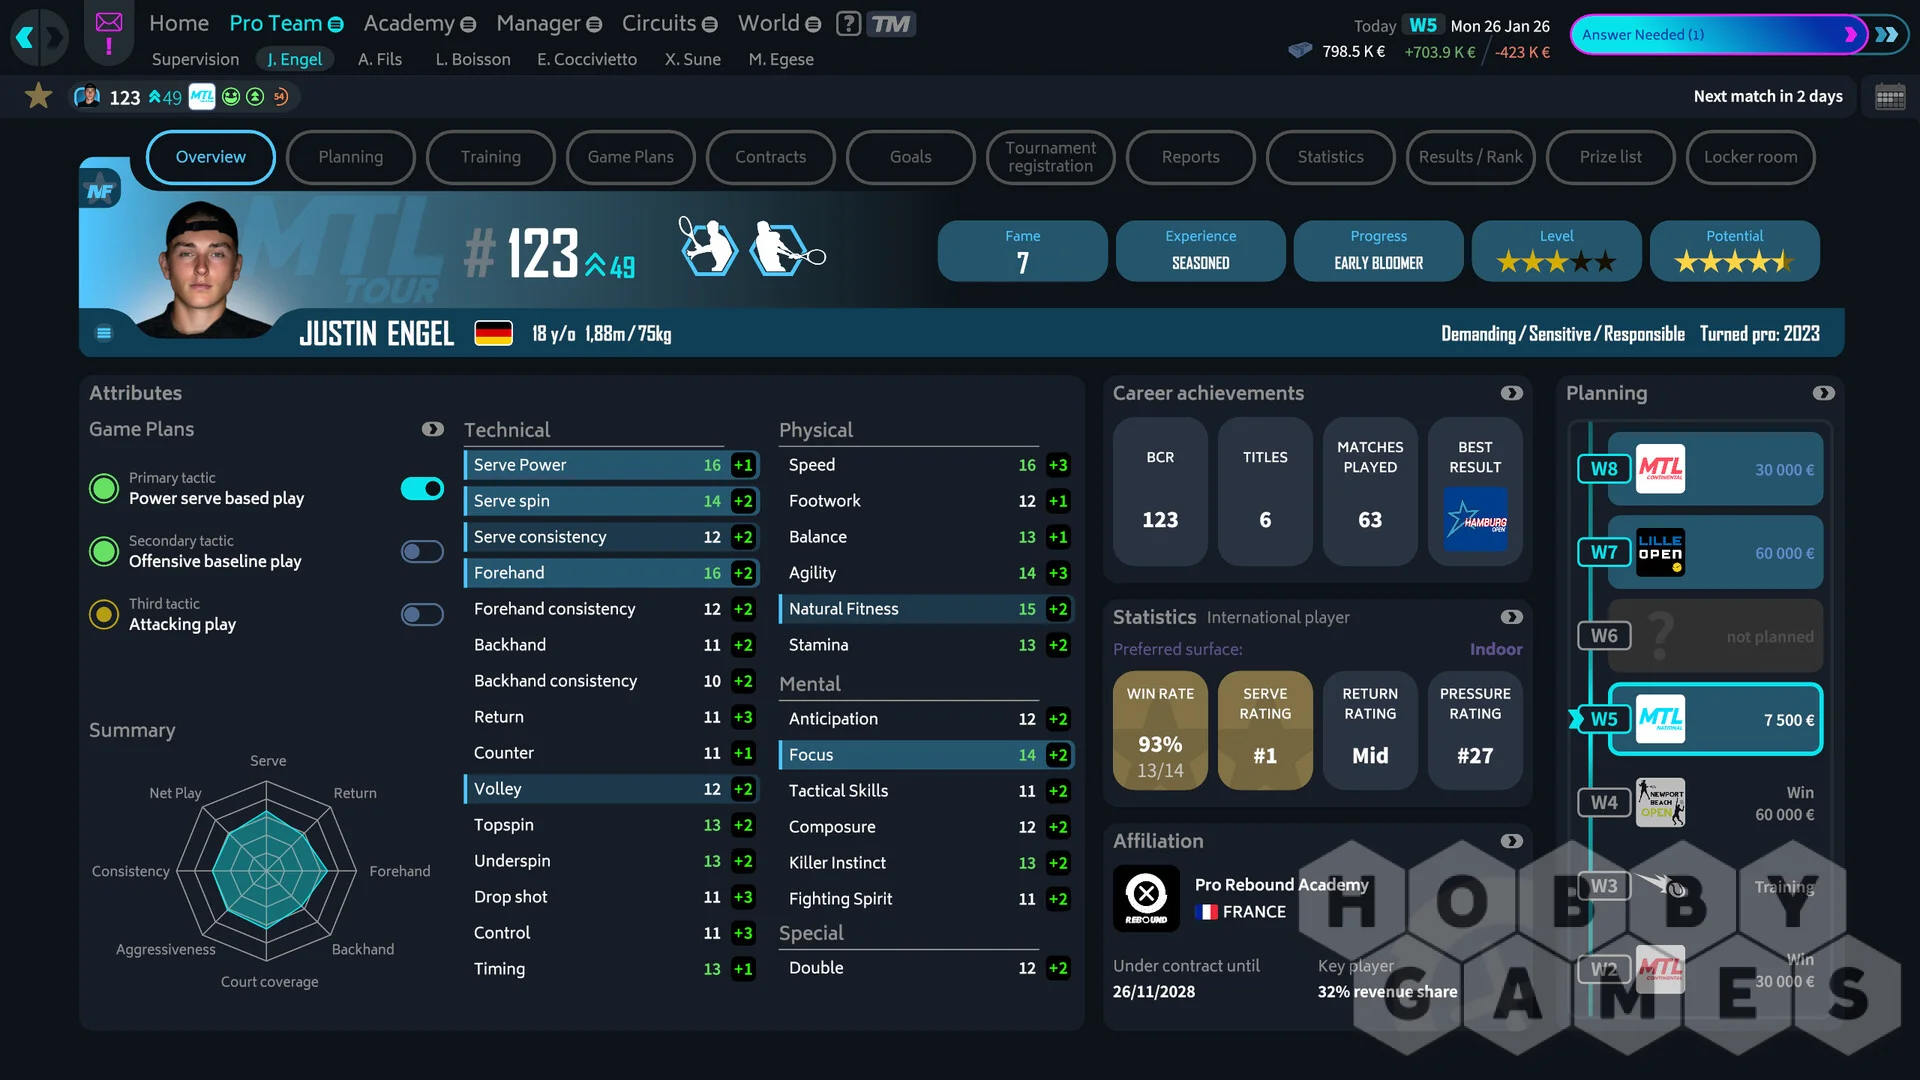Click the Level star rating card
The width and height of the screenshot is (1920, 1080).
1557,251
